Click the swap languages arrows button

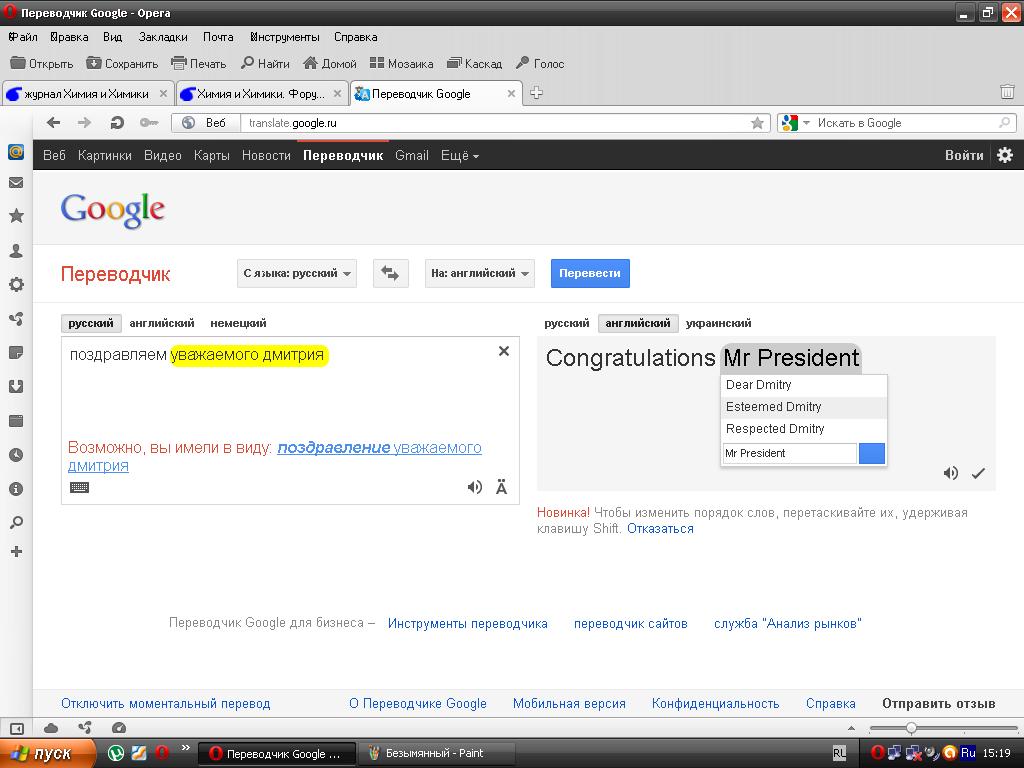pyautogui.click(x=390, y=273)
